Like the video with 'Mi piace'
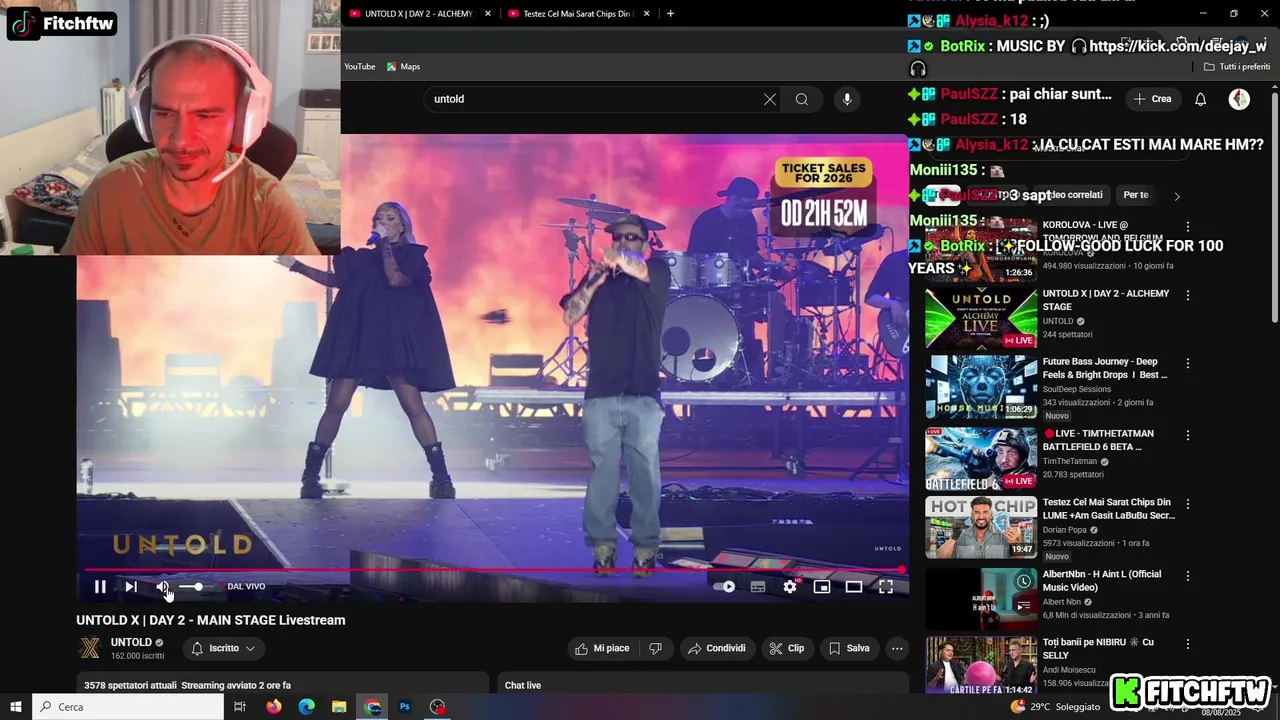The image size is (1280, 720). coord(602,648)
